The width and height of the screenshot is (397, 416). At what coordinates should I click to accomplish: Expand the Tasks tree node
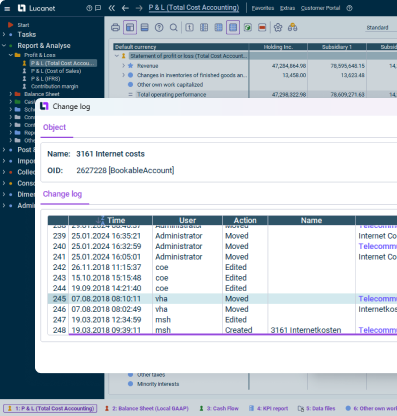click(x=4, y=34)
